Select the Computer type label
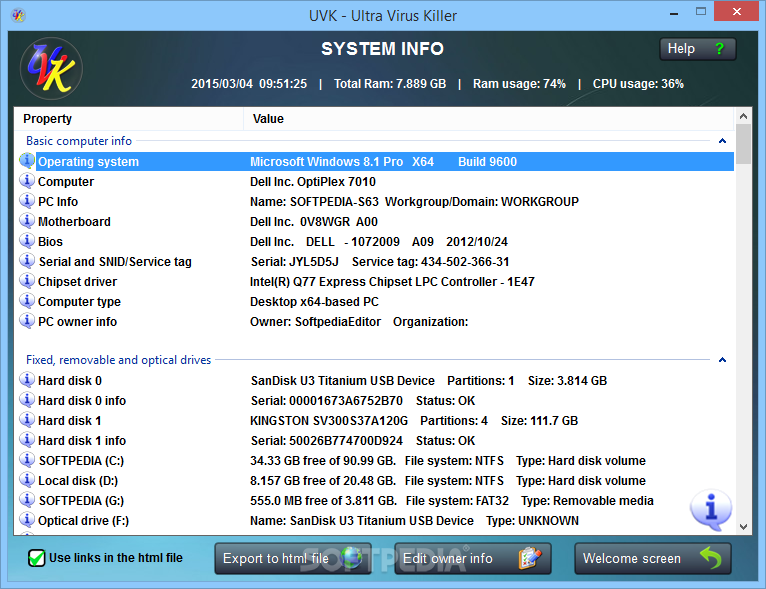The image size is (766, 589). (x=79, y=302)
